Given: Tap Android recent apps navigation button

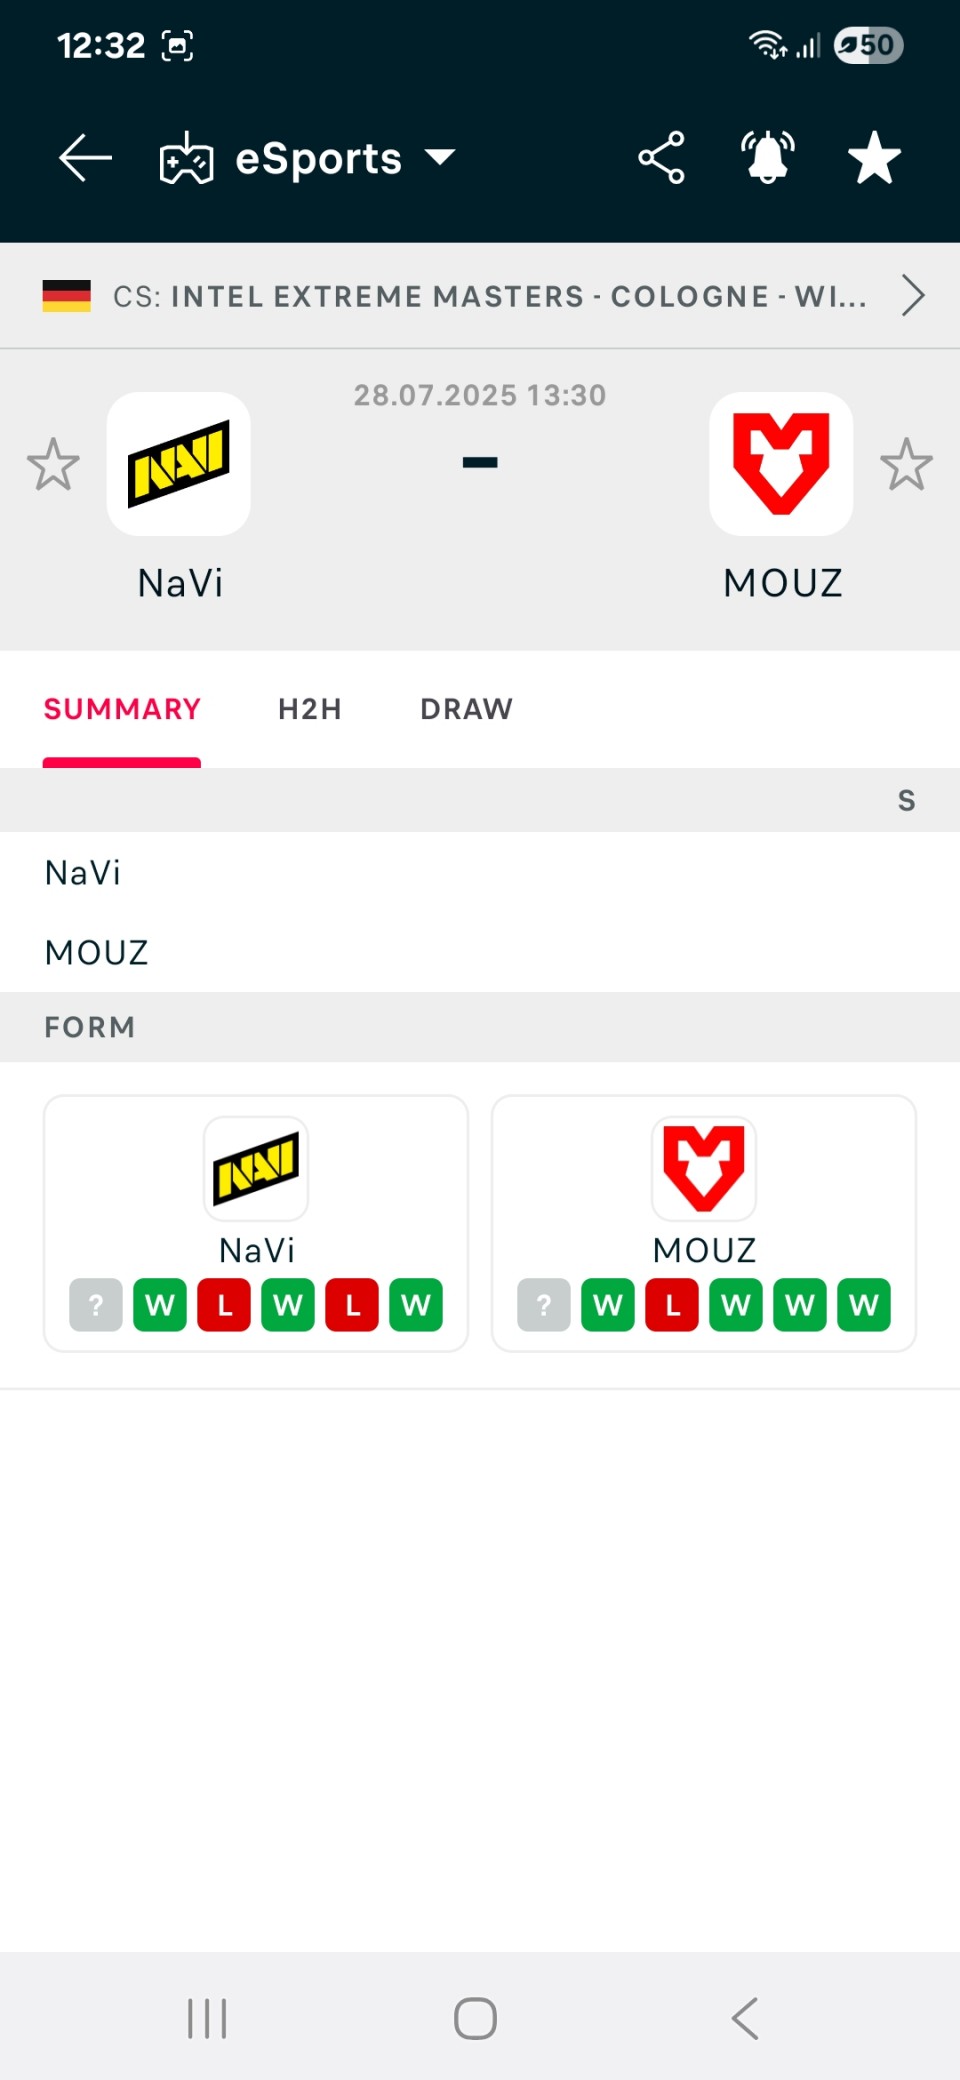Looking at the screenshot, I should 208,2018.
